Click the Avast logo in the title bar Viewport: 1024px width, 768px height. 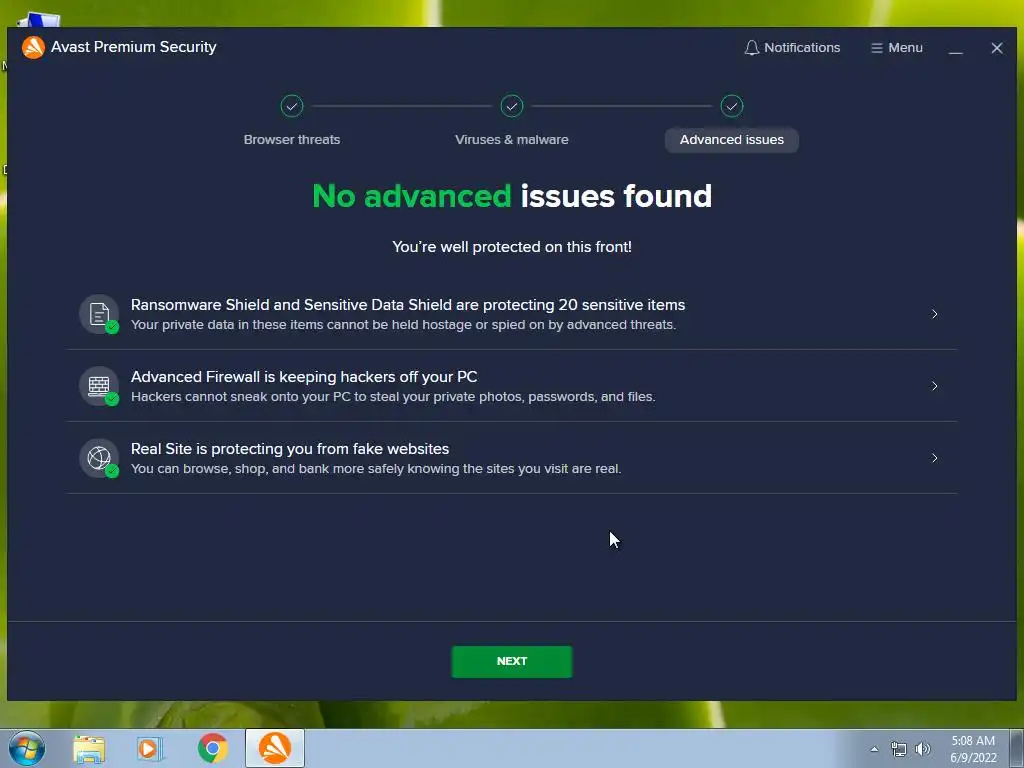click(x=33, y=47)
